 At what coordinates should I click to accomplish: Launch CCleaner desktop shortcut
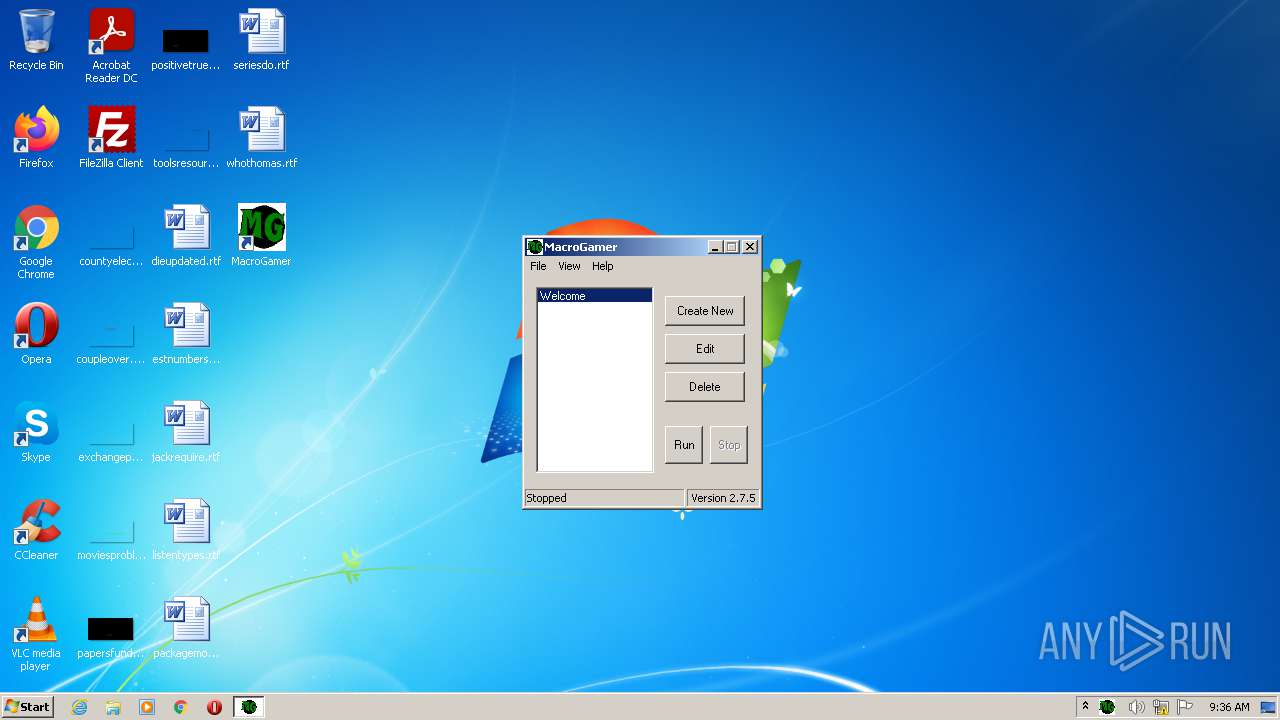tap(36, 530)
